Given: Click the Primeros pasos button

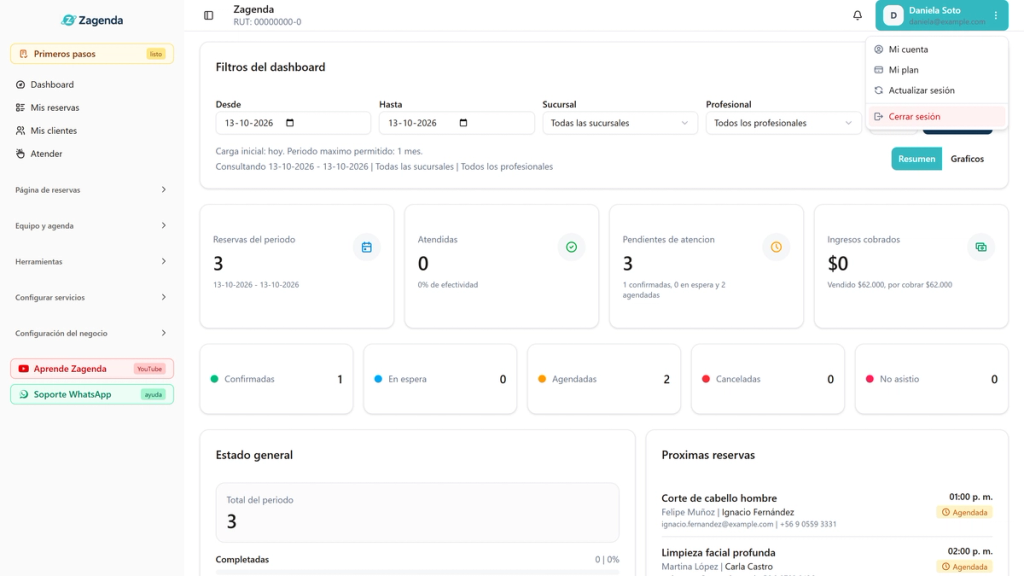Looking at the screenshot, I should 92,54.
